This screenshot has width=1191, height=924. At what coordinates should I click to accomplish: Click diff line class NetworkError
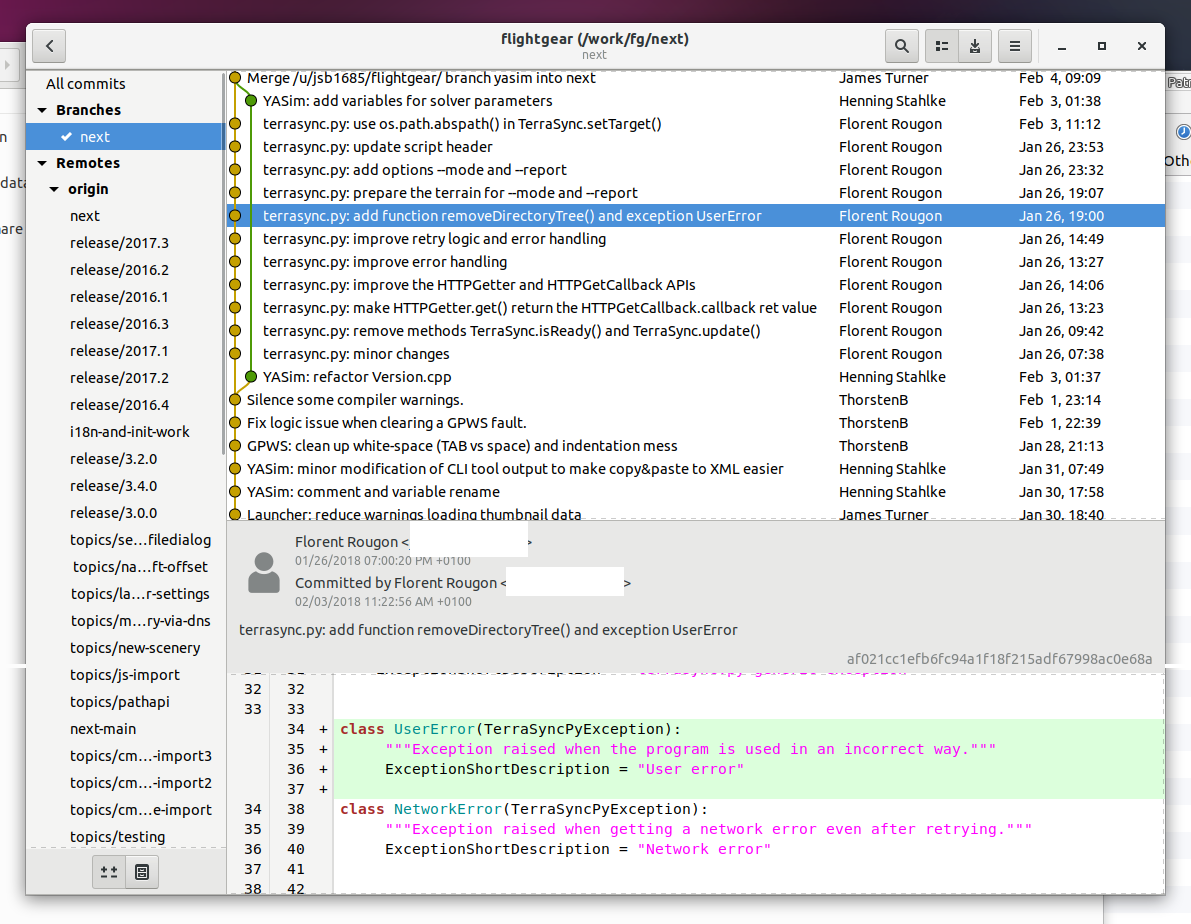coord(696,809)
